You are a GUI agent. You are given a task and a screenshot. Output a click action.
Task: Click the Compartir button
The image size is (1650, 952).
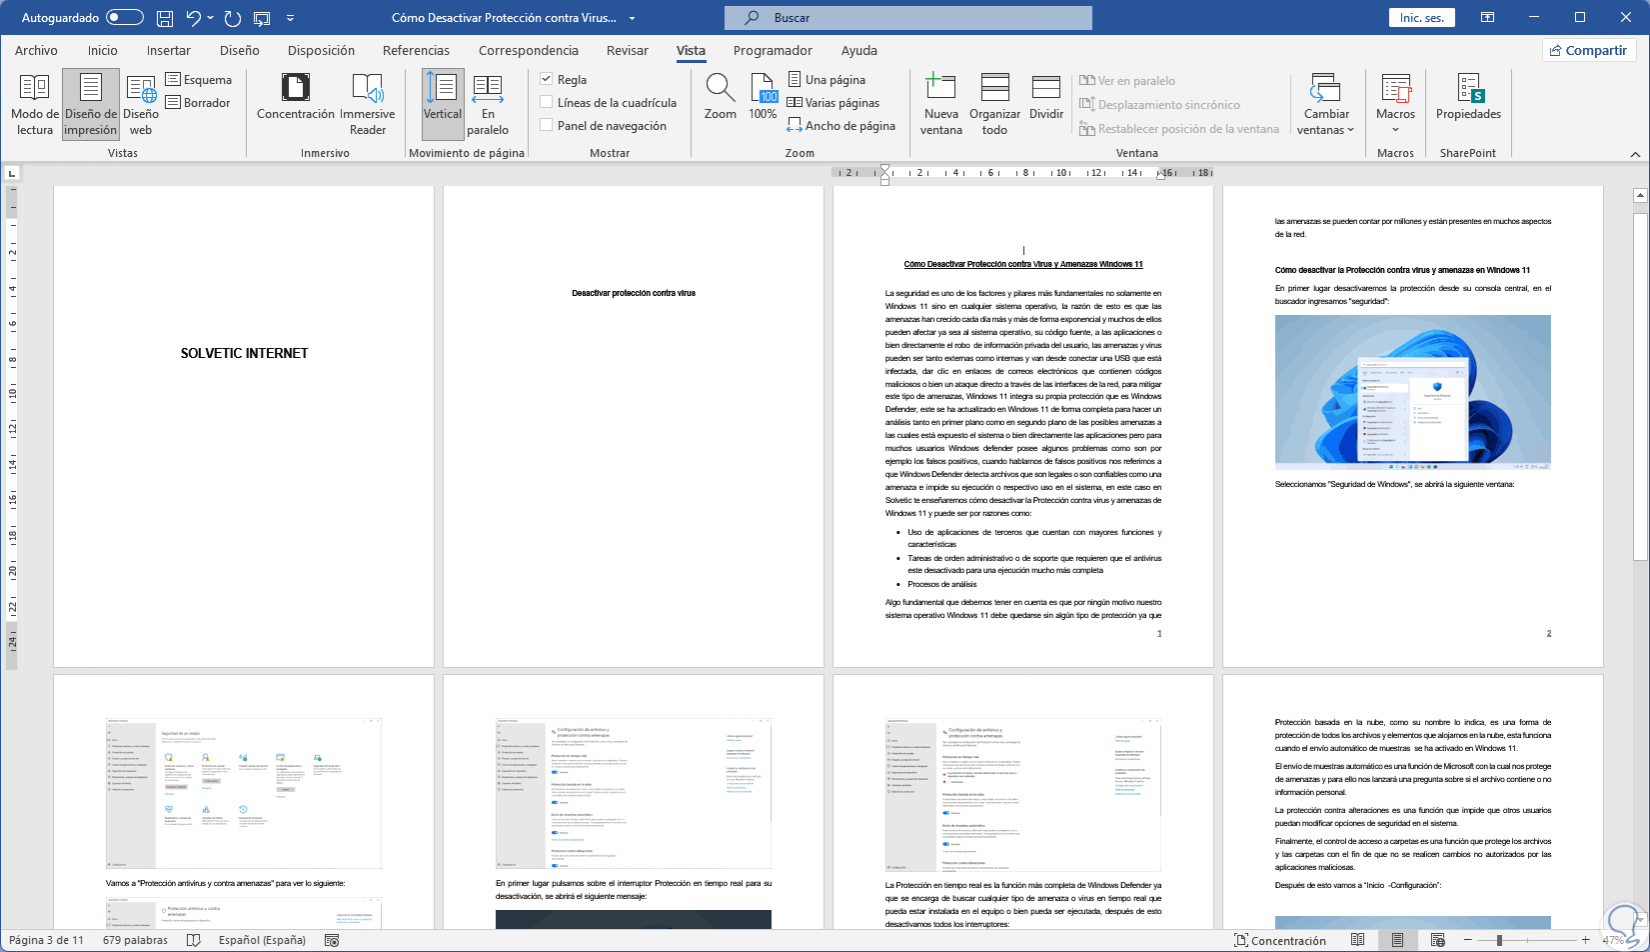click(1589, 50)
